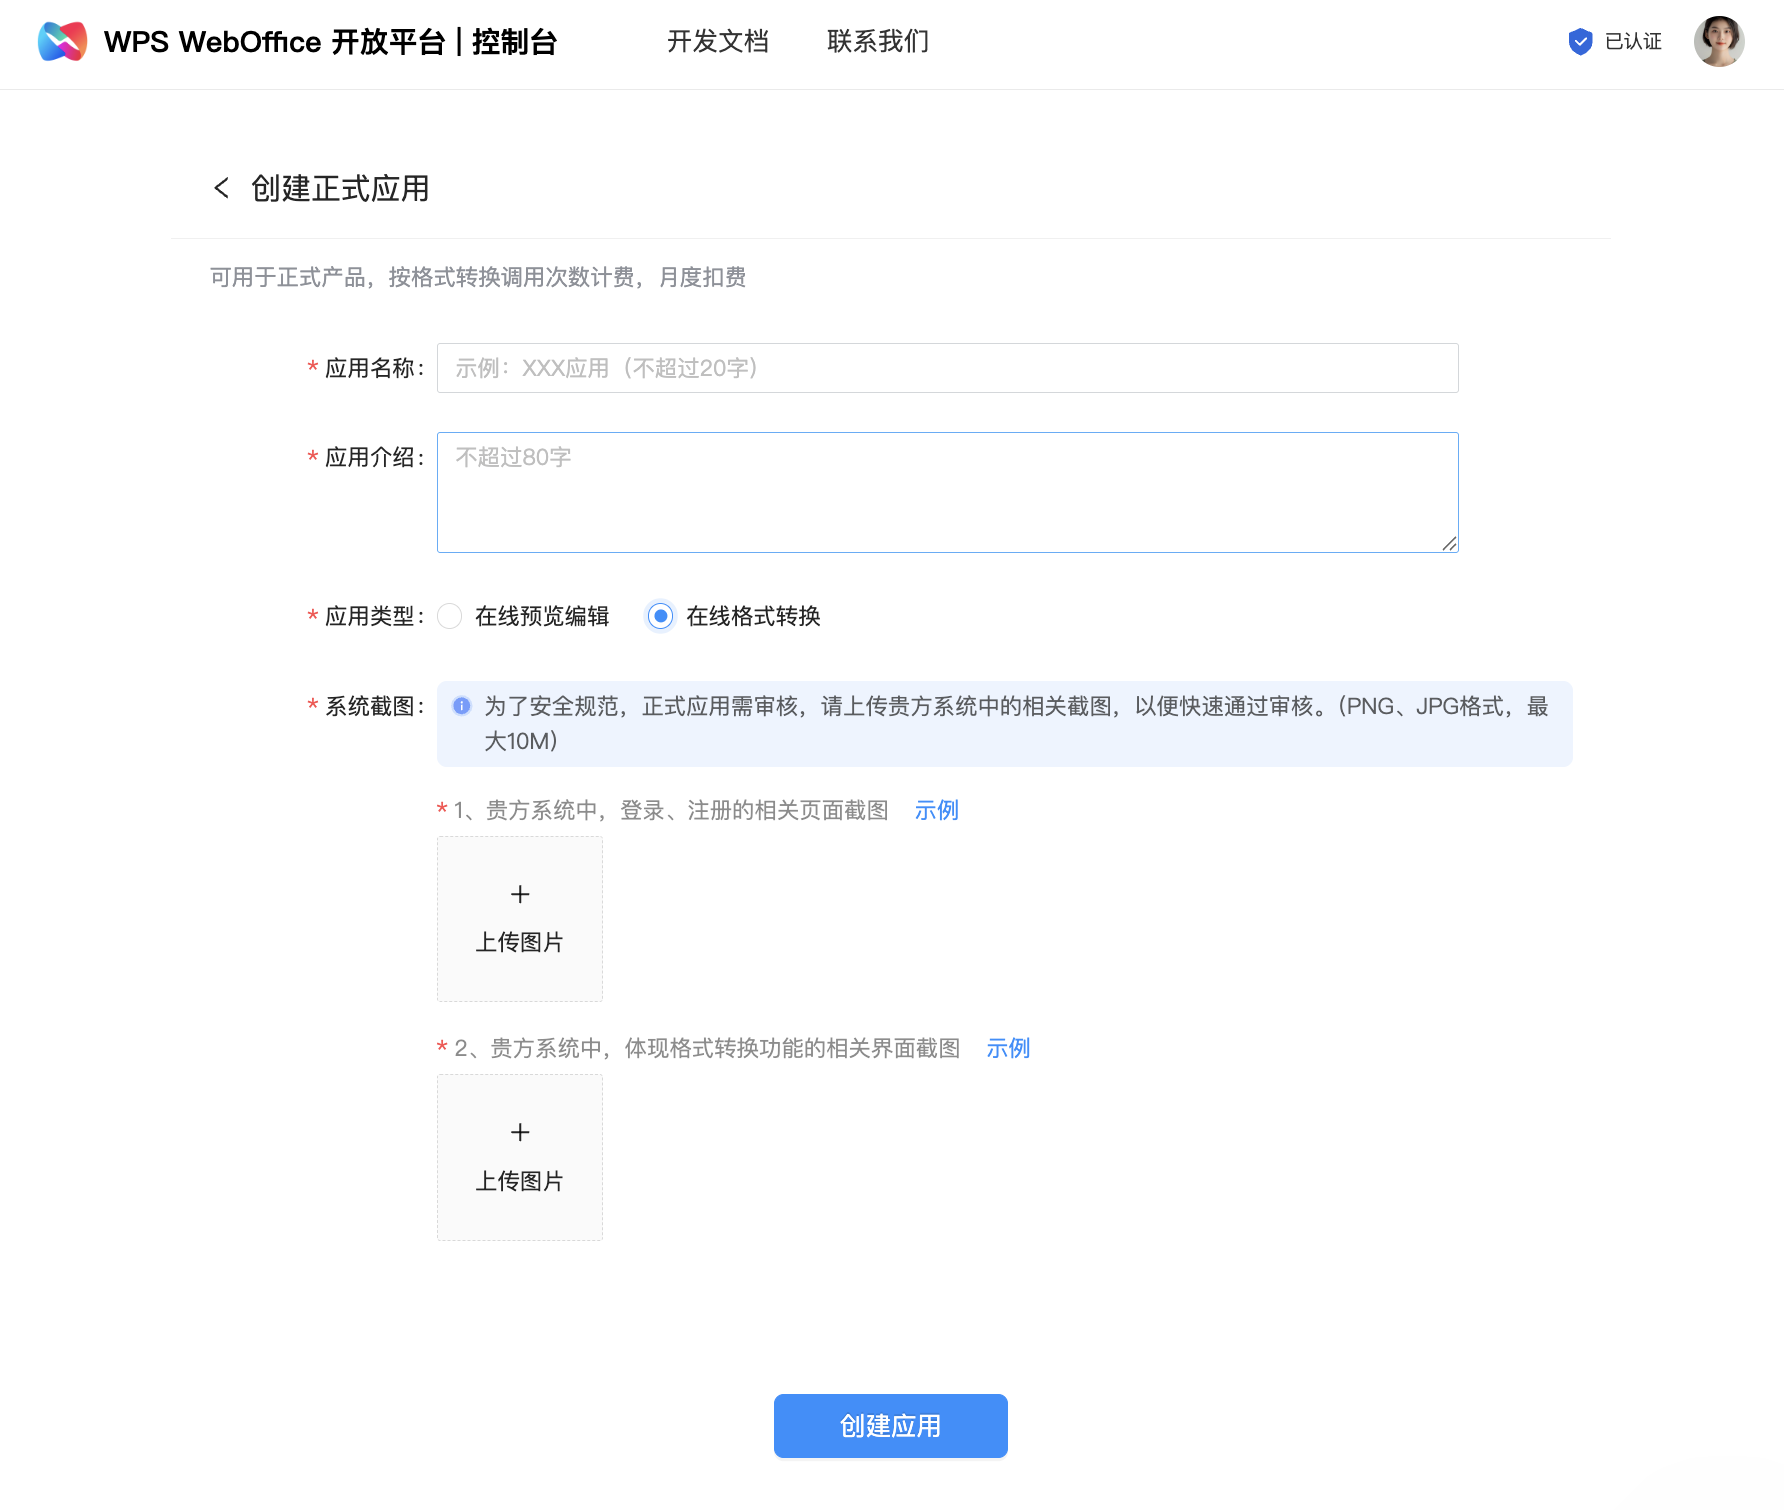1784x1510 pixels.
Task: Open the user avatar profile menu
Action: (1718, 42)
